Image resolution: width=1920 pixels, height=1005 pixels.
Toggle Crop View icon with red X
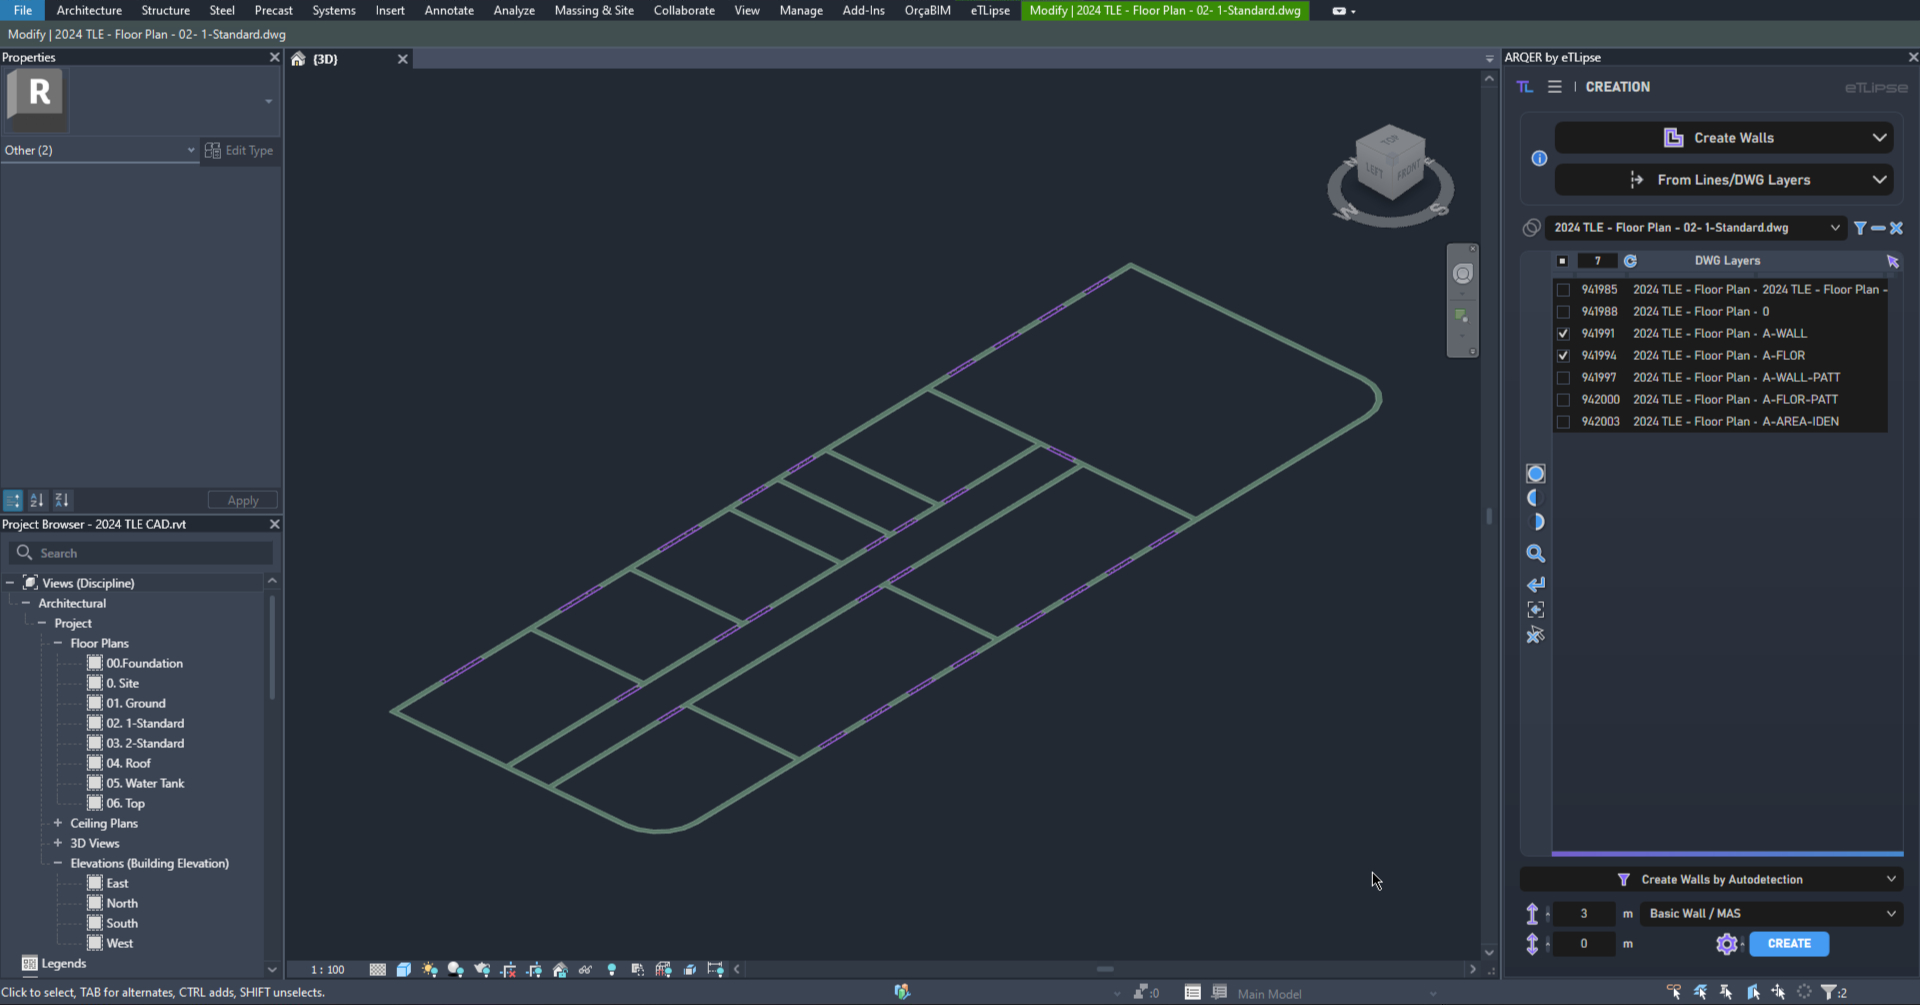508,969
